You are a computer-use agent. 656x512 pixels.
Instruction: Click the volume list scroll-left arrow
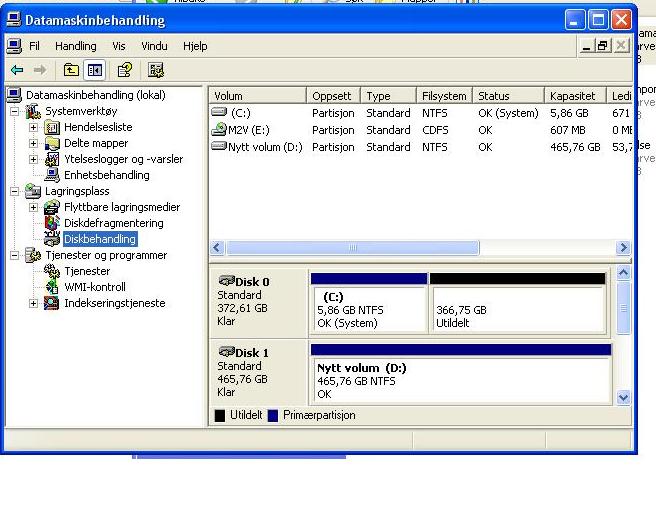pos(217,248)
